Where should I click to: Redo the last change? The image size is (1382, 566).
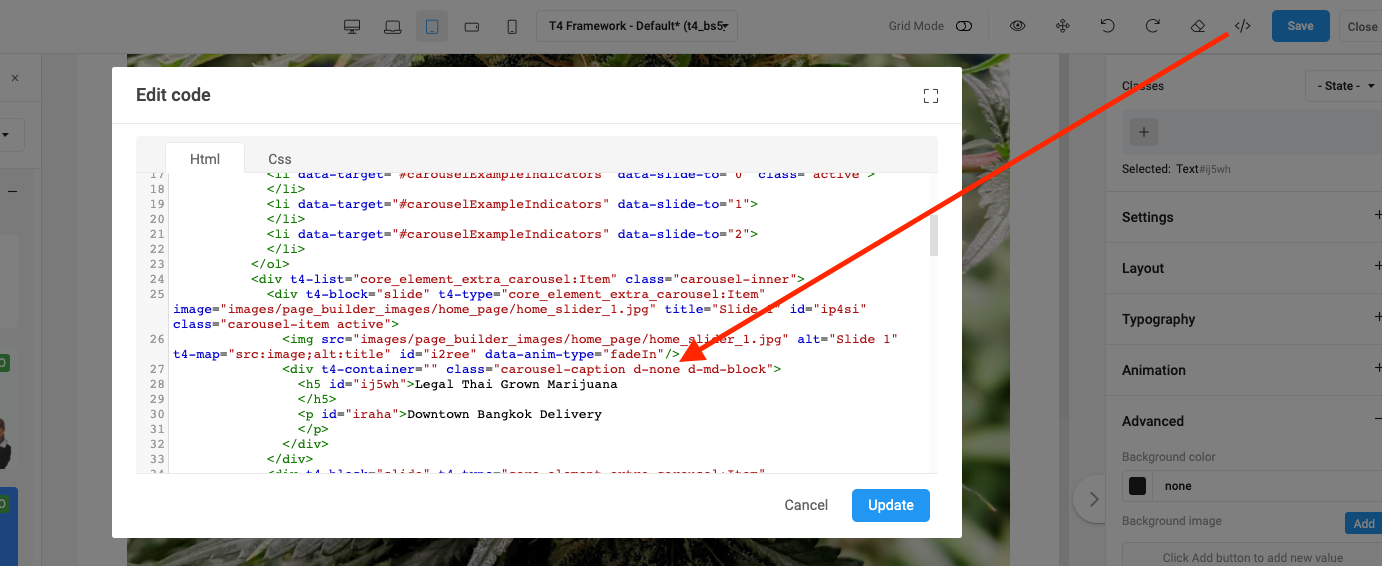1153,26
